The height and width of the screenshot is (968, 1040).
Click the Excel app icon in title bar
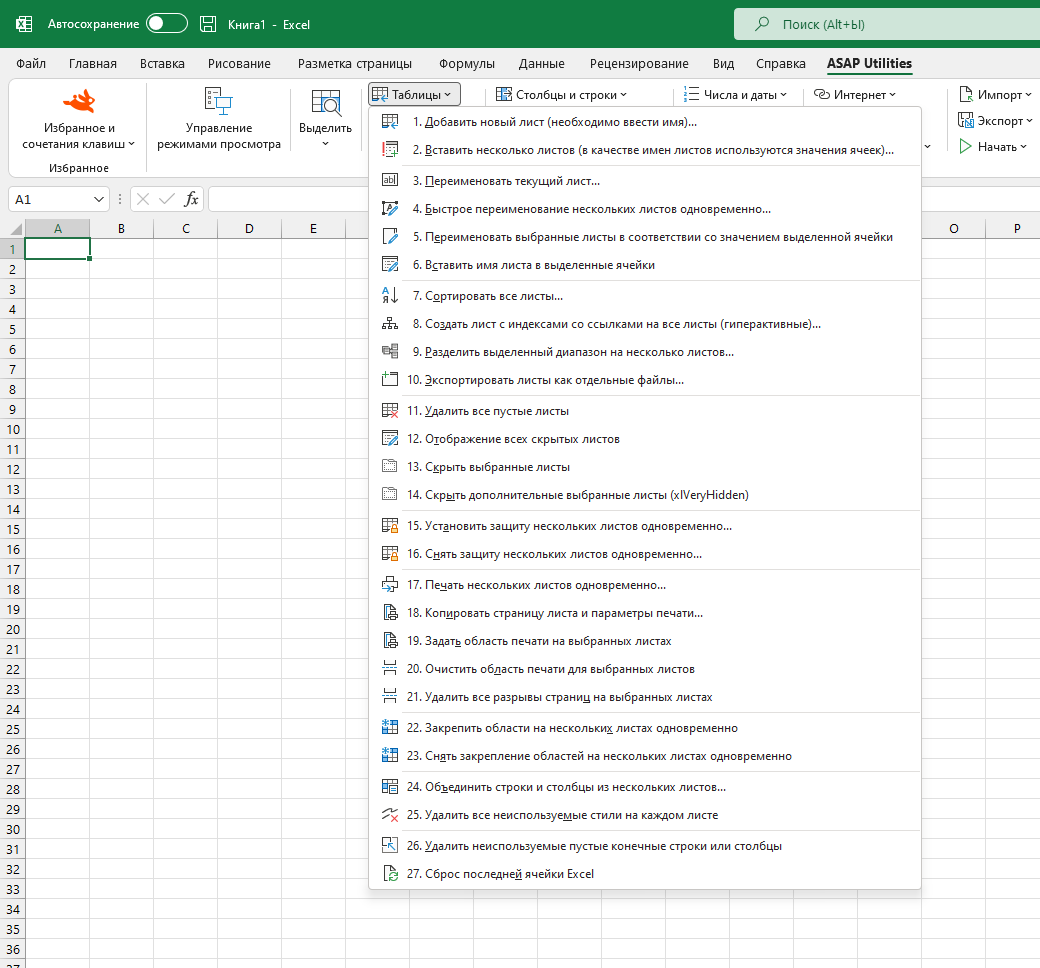pos(24,25)
